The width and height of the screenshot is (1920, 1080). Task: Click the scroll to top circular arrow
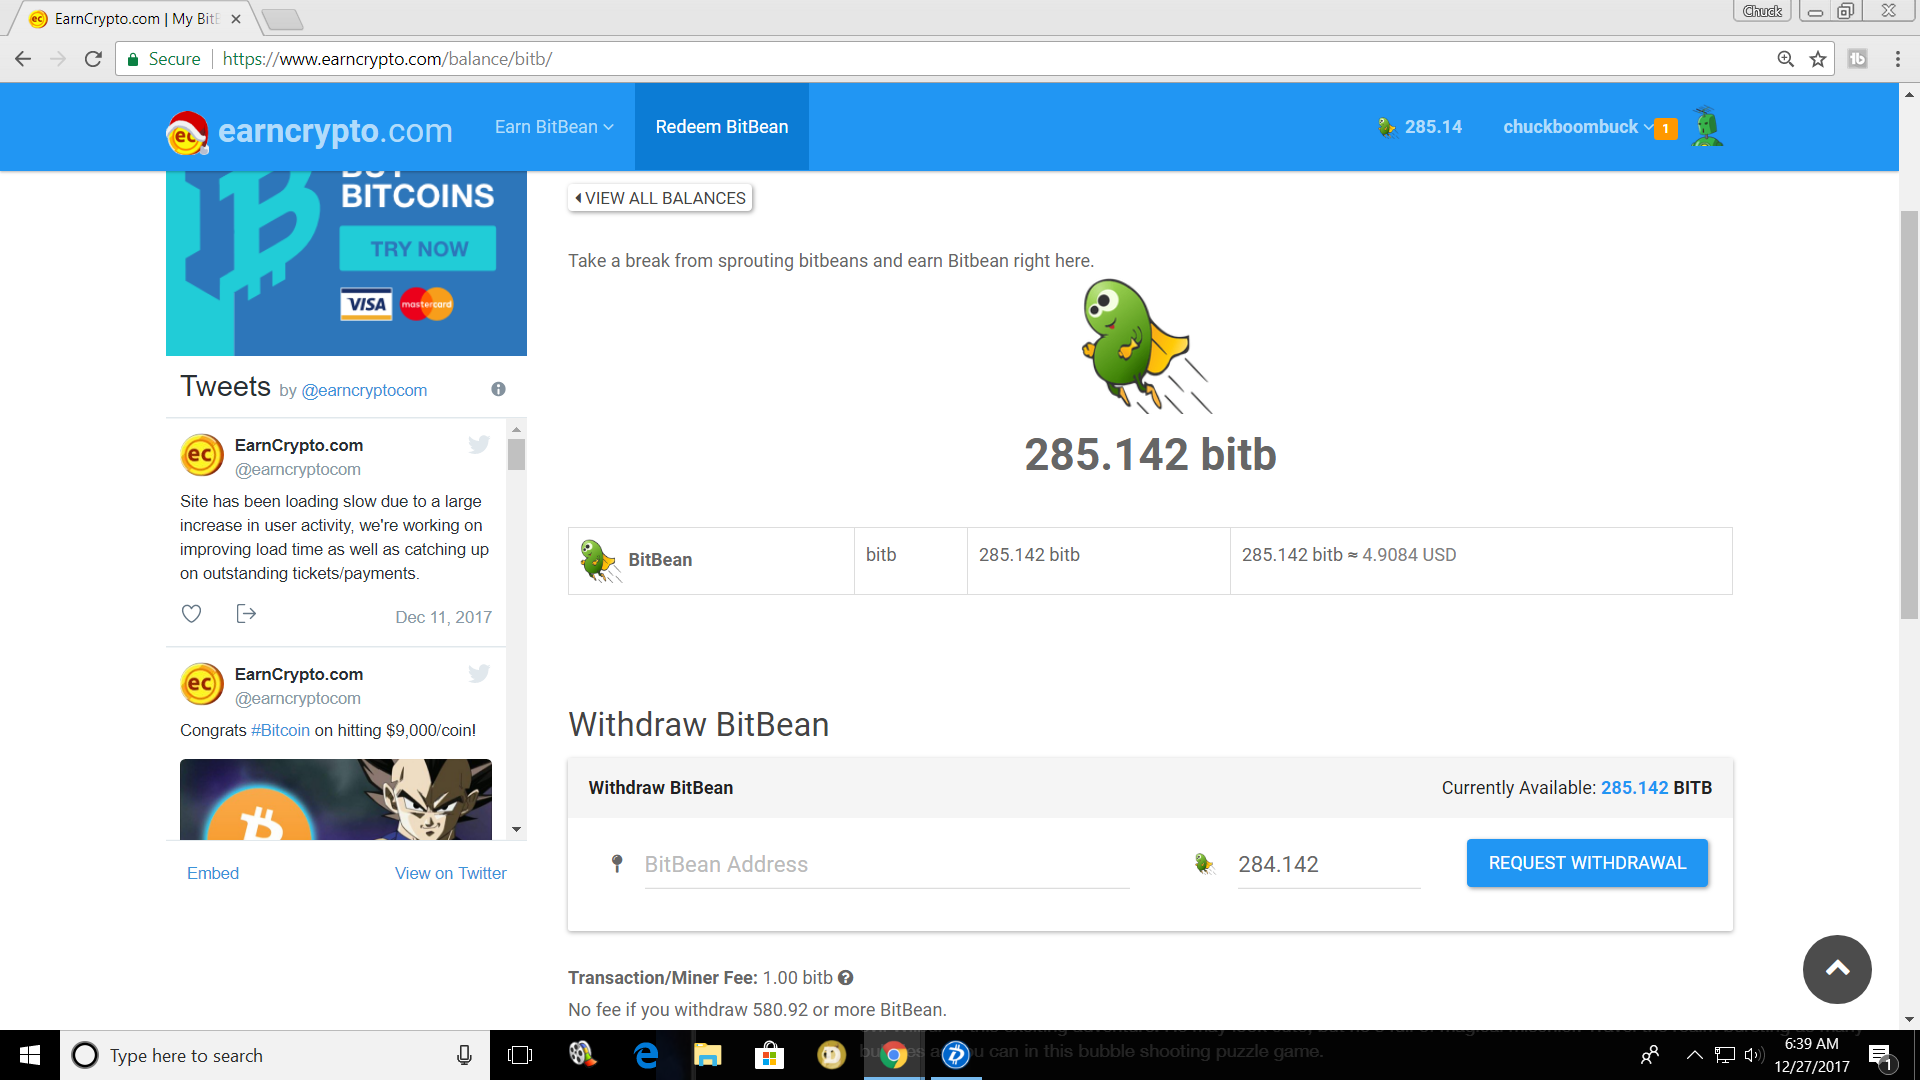[1837, 969]
